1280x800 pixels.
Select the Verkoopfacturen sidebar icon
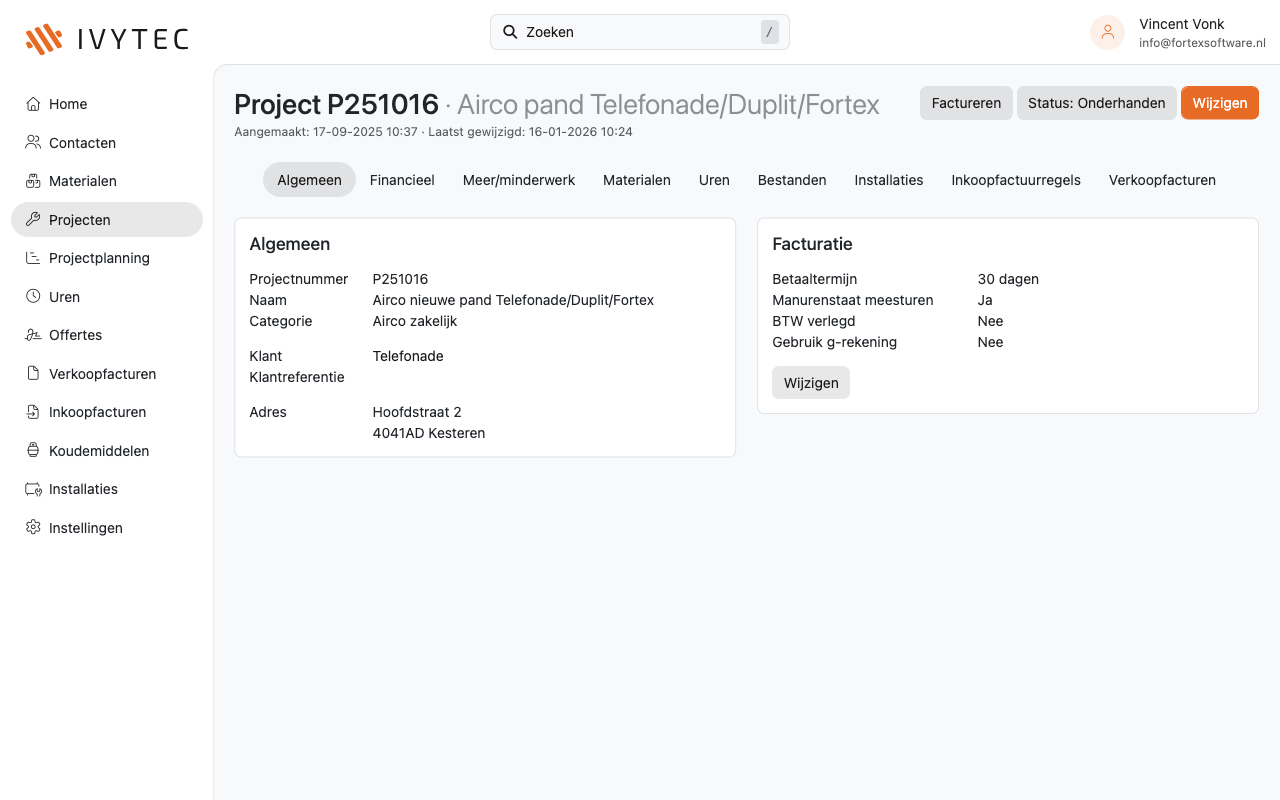click(31, 373)
